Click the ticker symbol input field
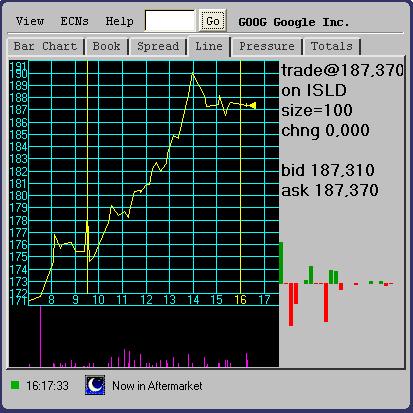413x413 pixels. point(170,21)
